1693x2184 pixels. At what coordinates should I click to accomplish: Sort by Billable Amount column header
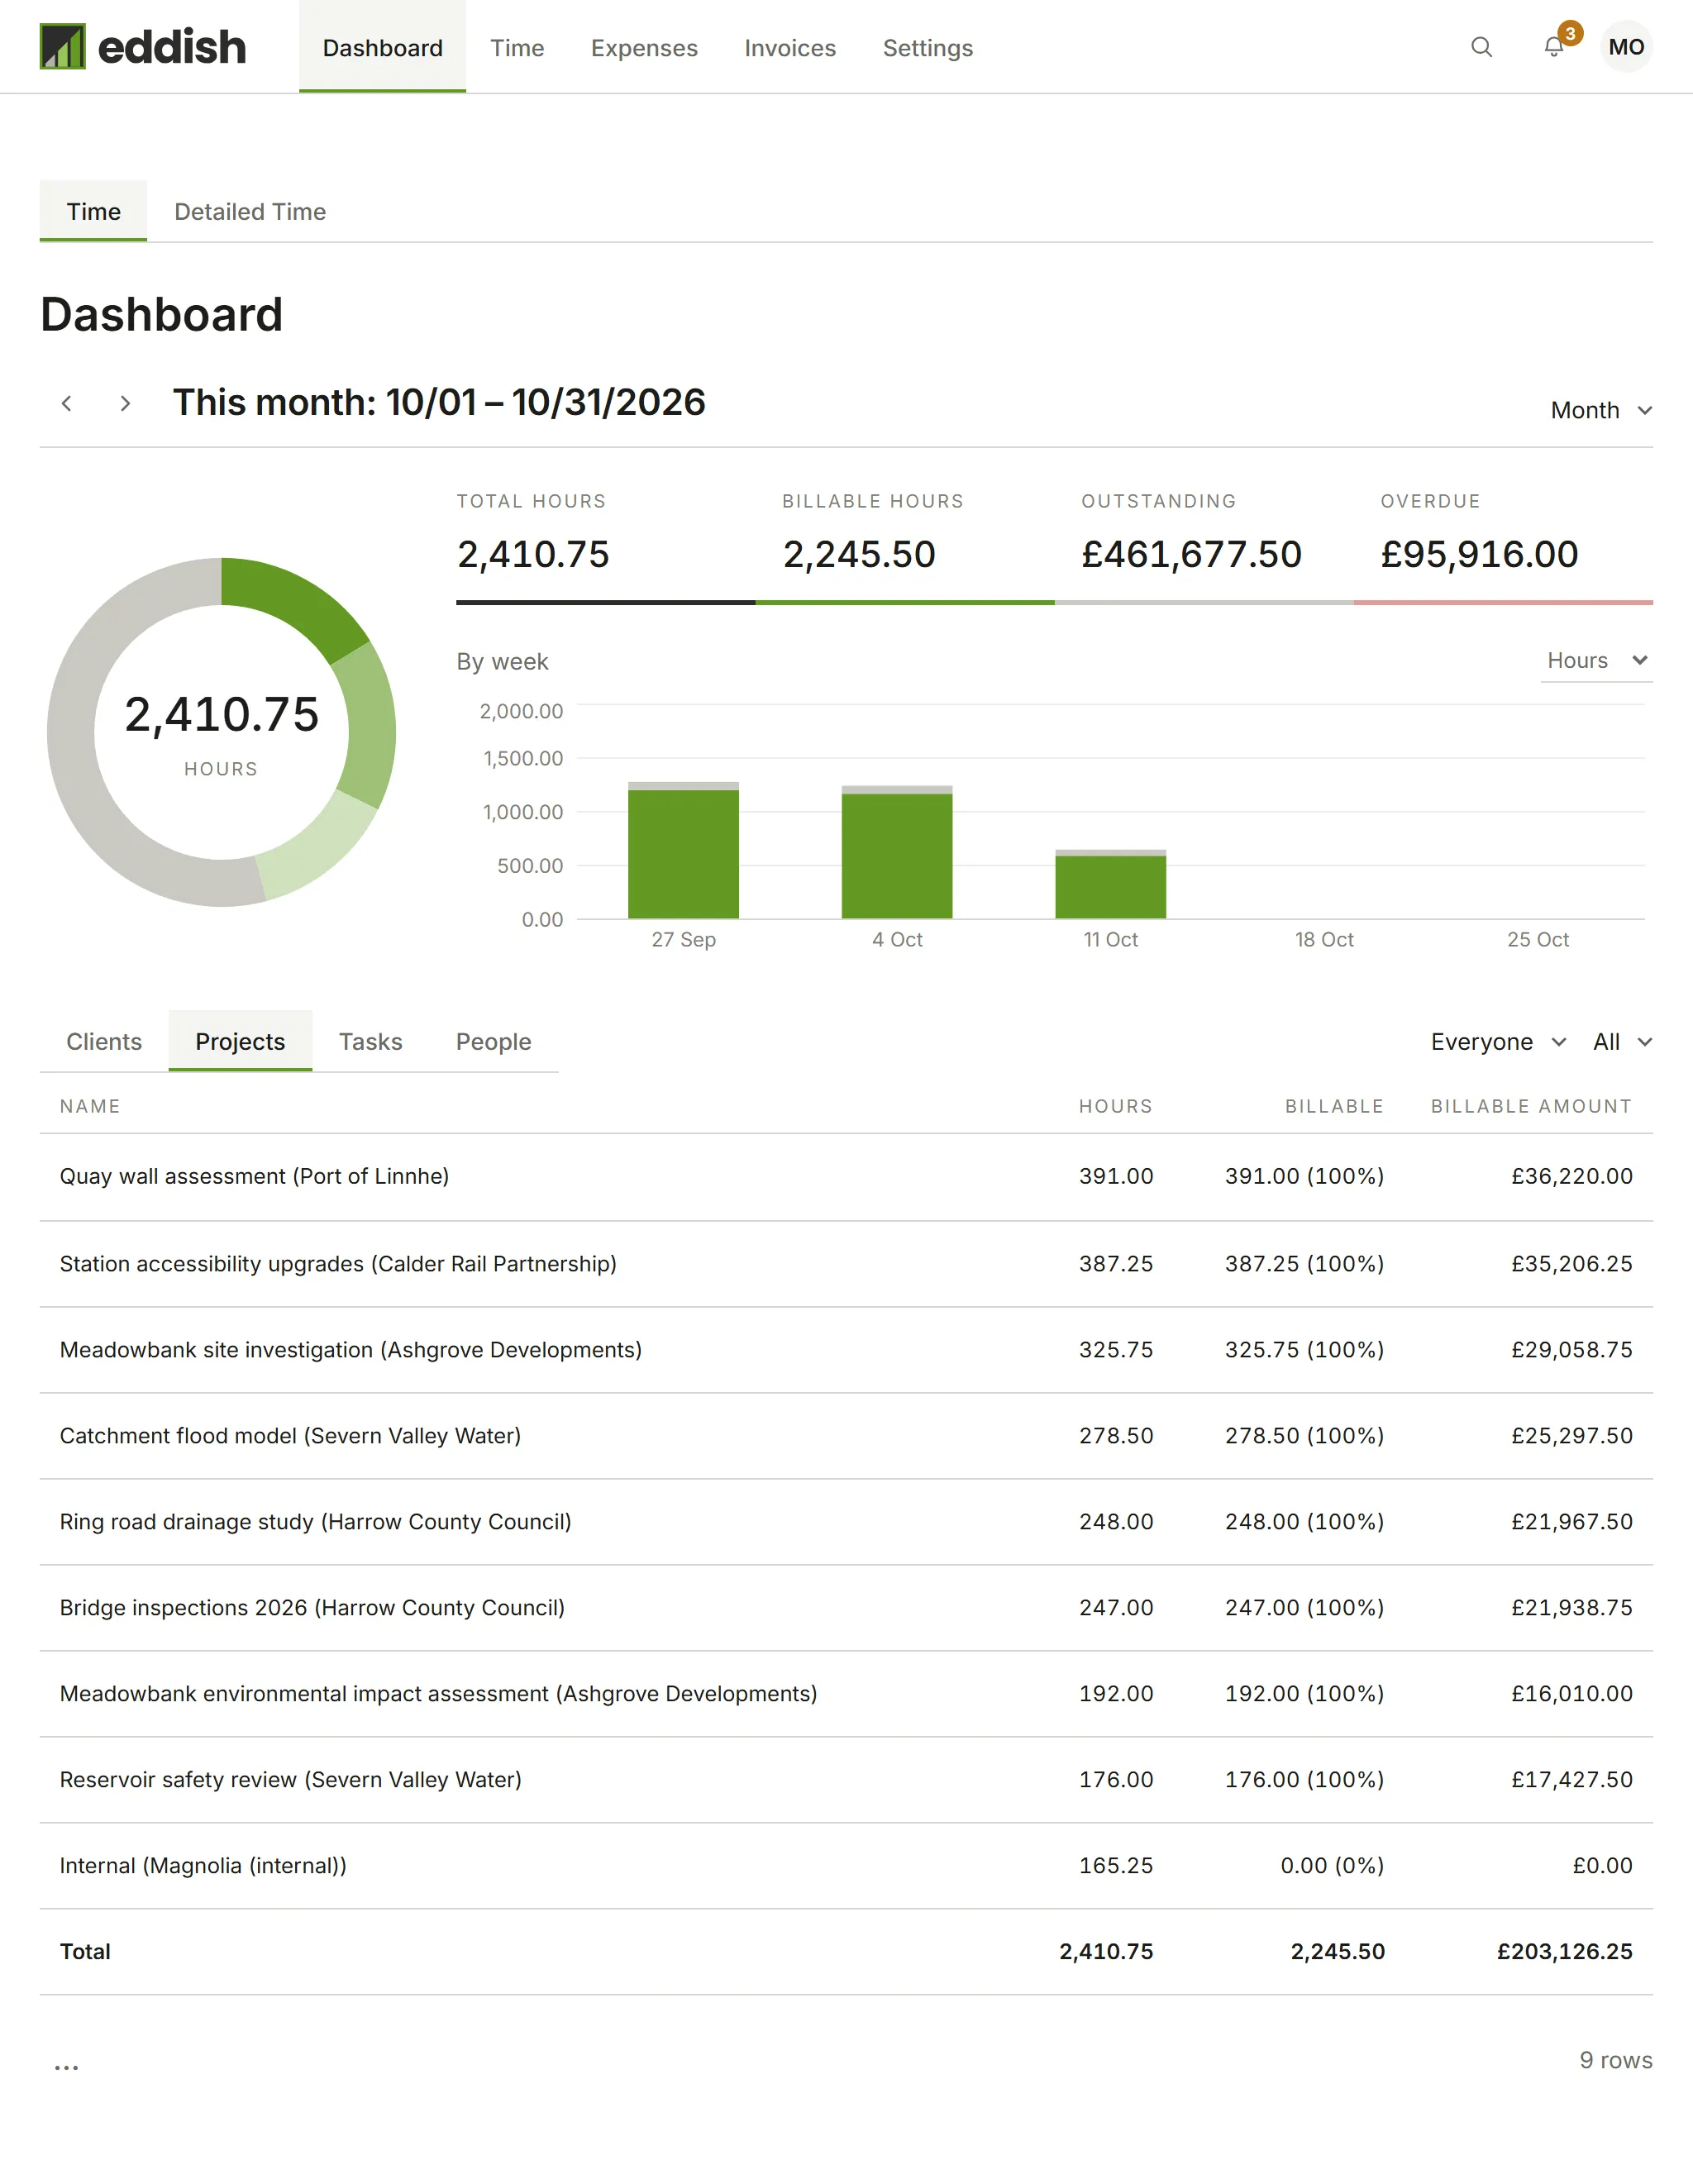tap(1531, 1106)
